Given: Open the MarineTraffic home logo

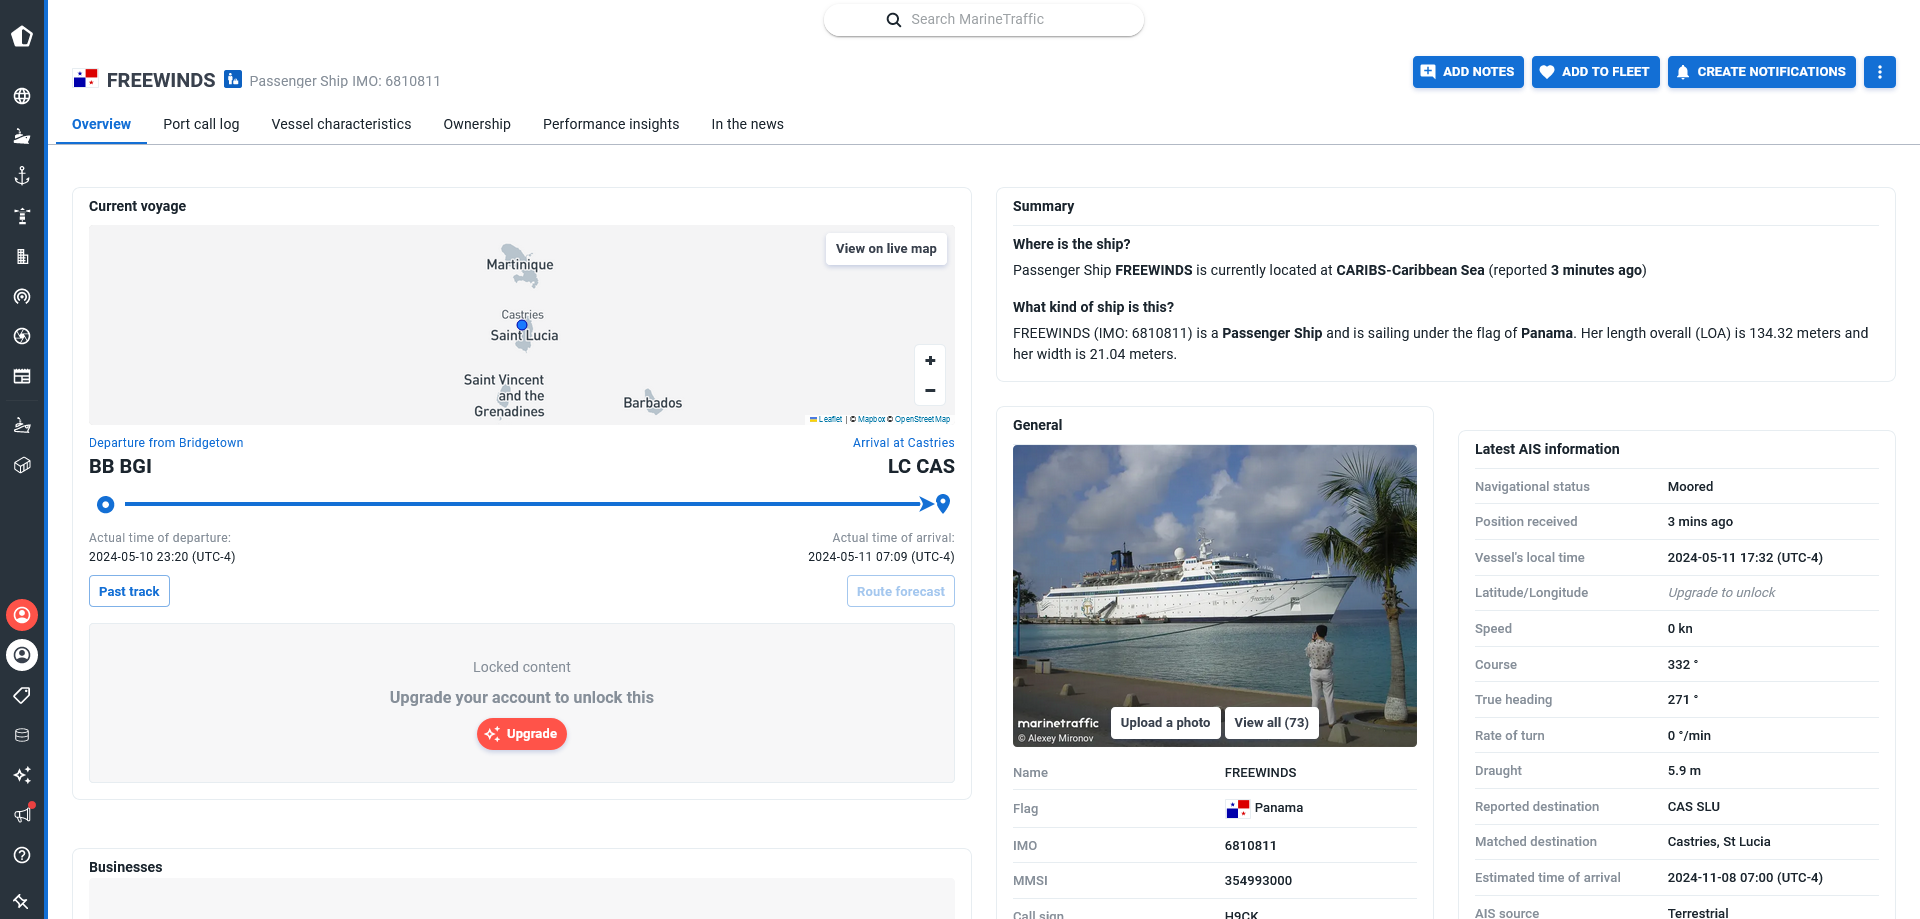Looking at the screenshot, I should tap(22, 36).
